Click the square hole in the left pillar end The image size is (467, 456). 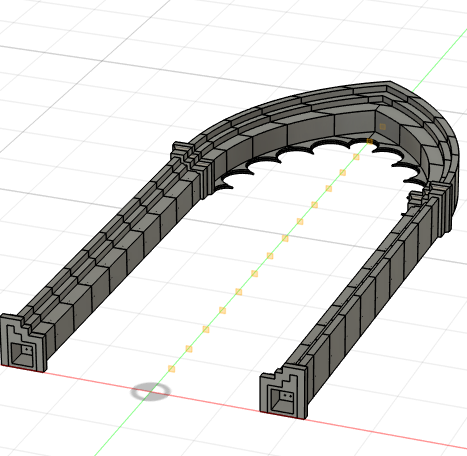(22, 354)
